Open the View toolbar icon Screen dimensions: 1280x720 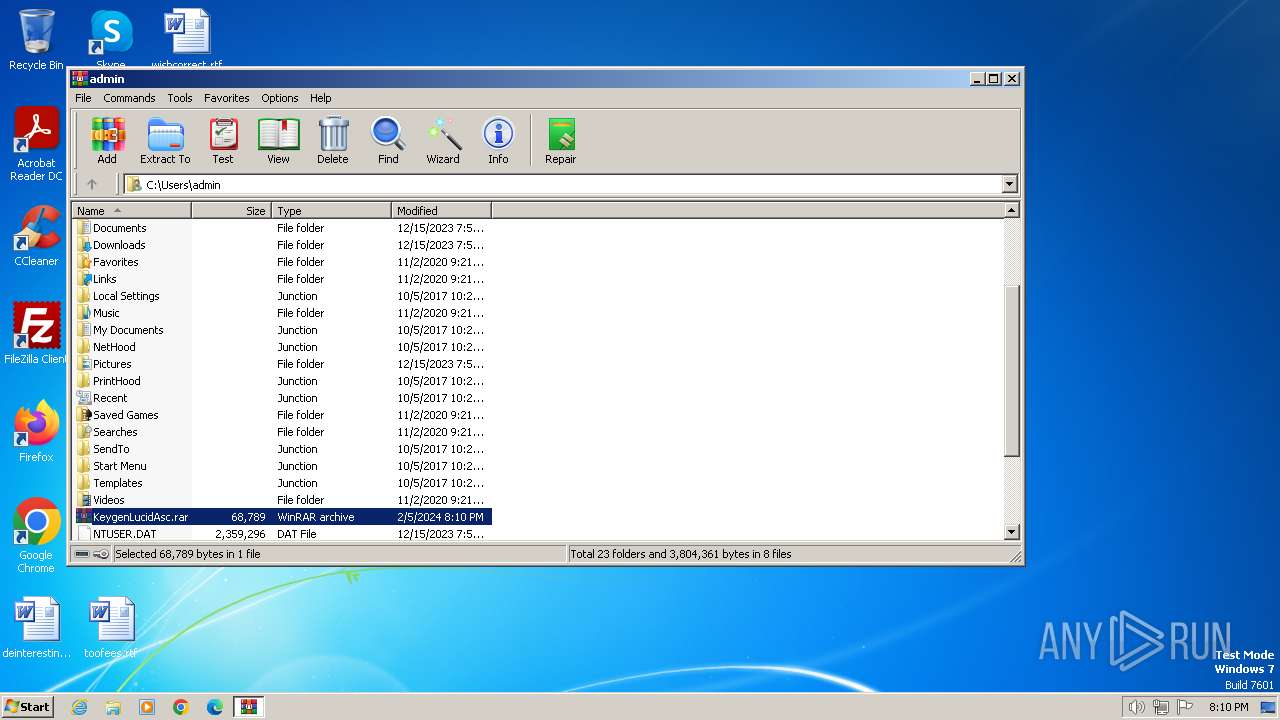pyautogui.click(x=278, y=140)
